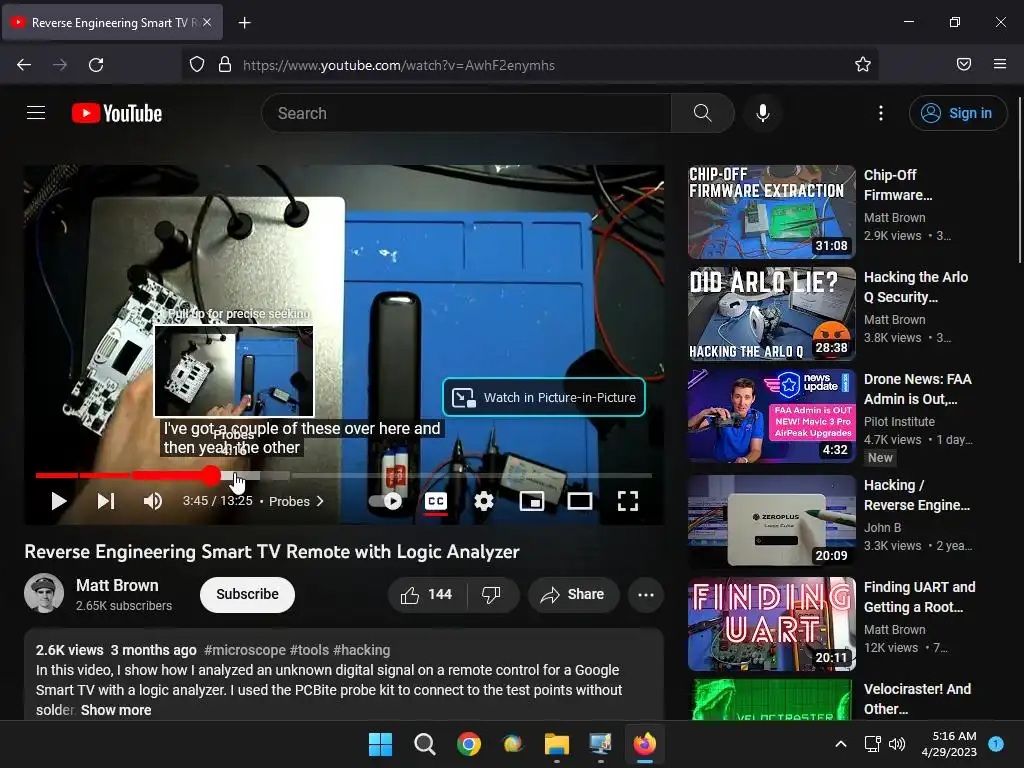Open the Save to Pocket icon

point(964,64)
